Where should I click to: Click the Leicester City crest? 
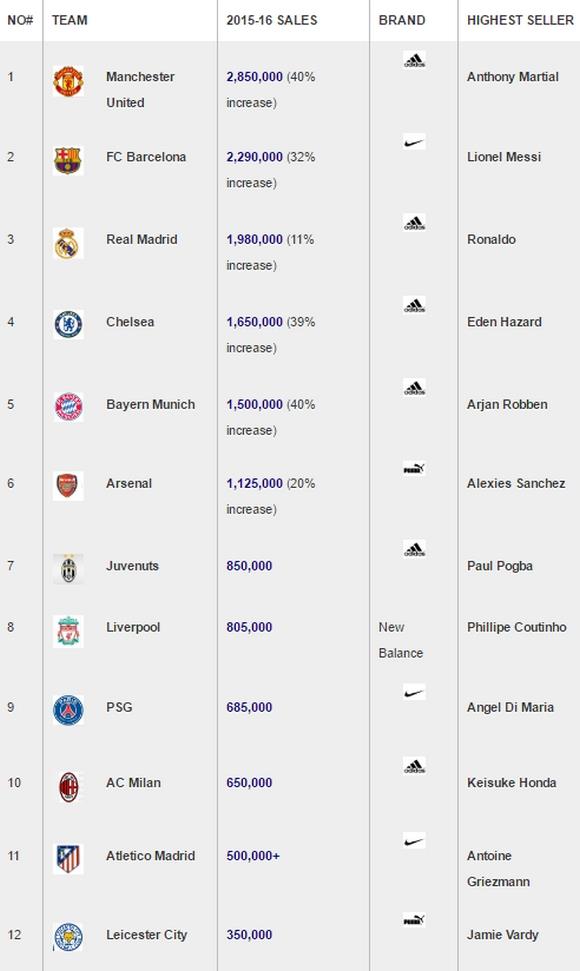(x=68, y=938)
